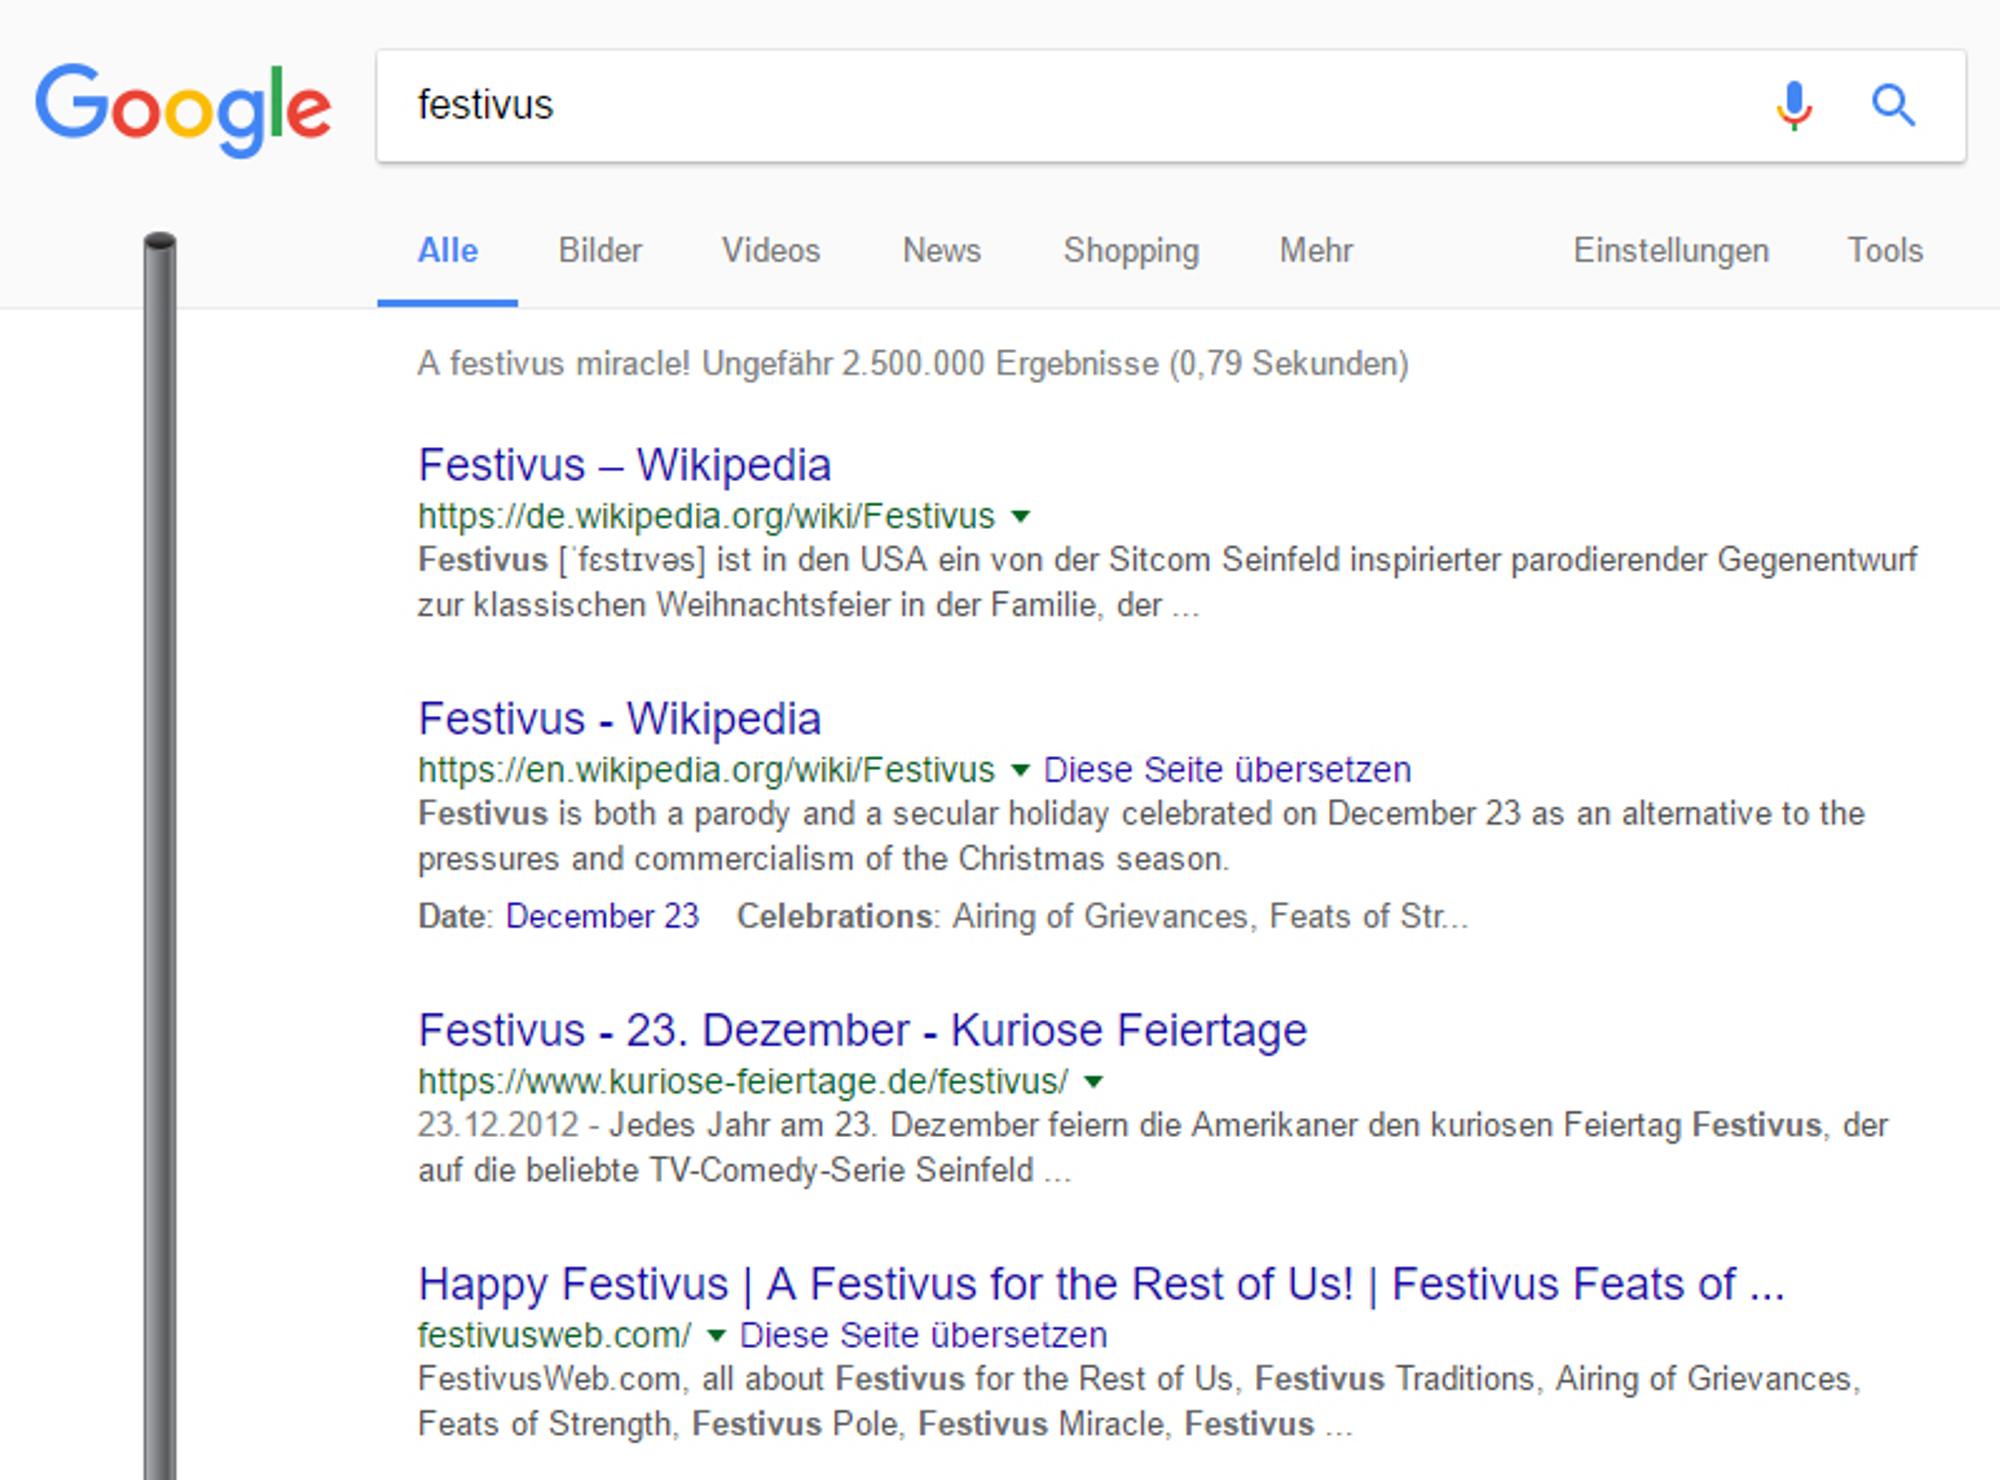The image size is (2000, 1480).
Task: Open Einstellungen menu
Action: coord(1671,251)
